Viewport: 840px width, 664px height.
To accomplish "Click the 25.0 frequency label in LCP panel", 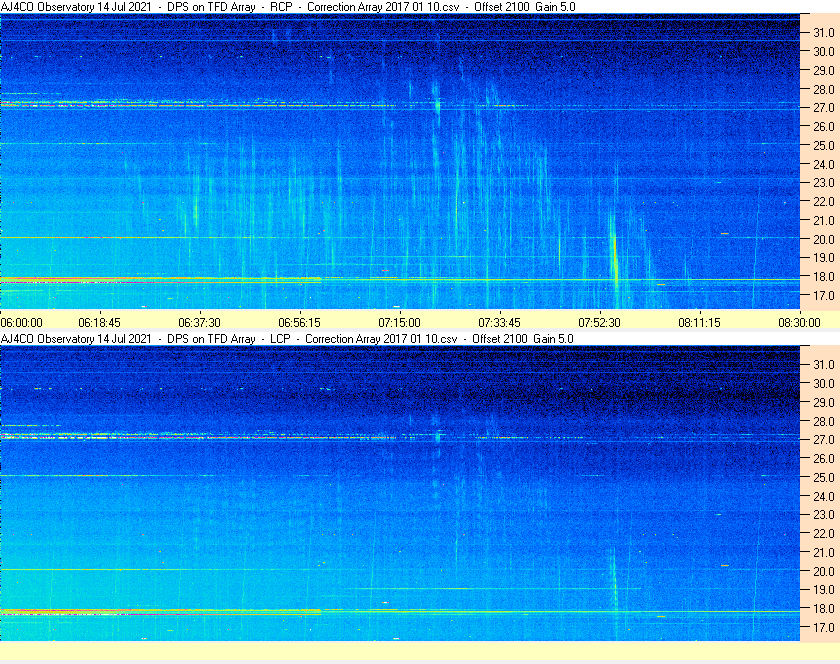I will point(824,477).
